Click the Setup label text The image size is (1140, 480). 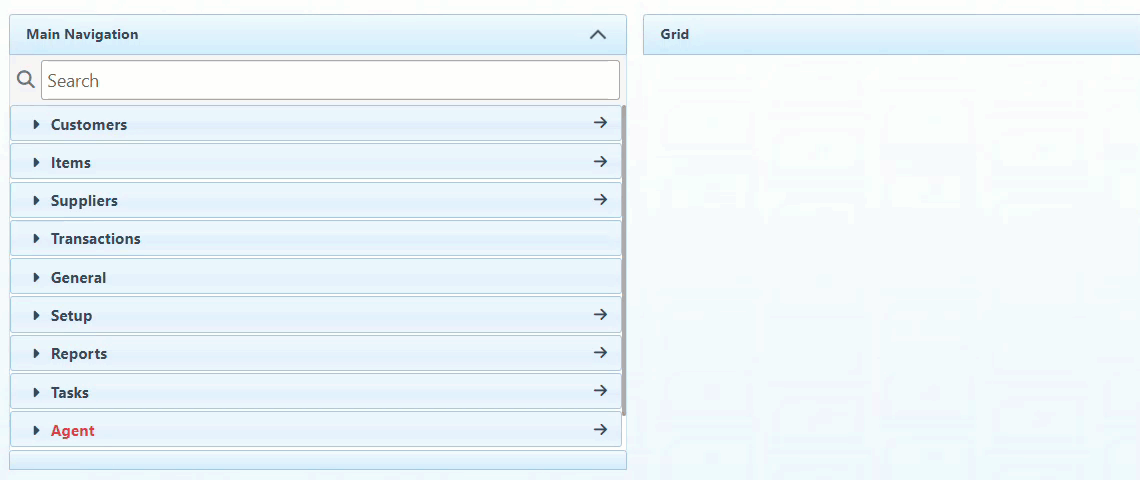coord(71,315)
